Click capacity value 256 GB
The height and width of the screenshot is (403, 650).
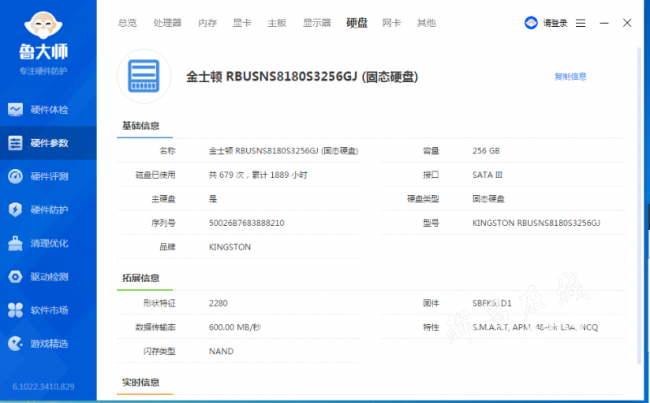point(486,151)
